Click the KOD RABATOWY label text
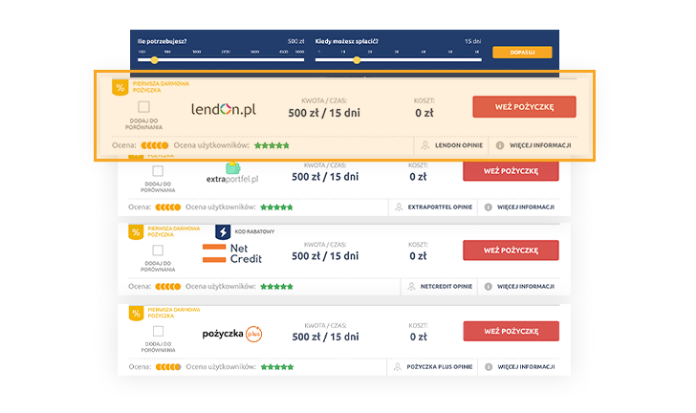 pyautogui.click(x=254, y=232)
